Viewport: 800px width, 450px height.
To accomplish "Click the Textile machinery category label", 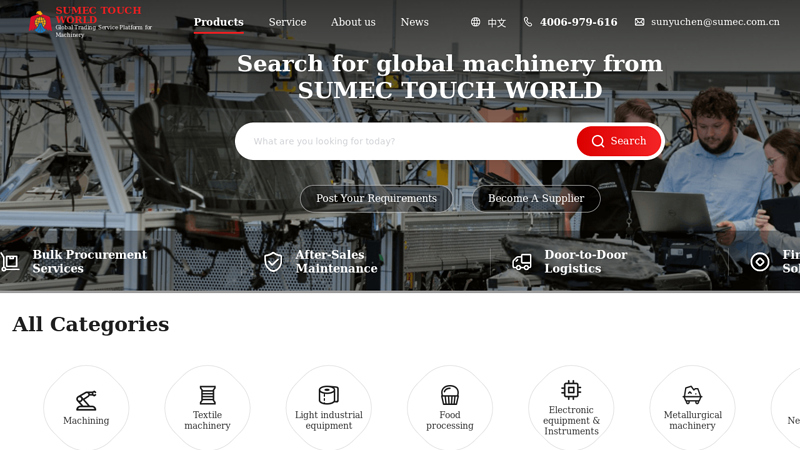I will click(207, 420).
